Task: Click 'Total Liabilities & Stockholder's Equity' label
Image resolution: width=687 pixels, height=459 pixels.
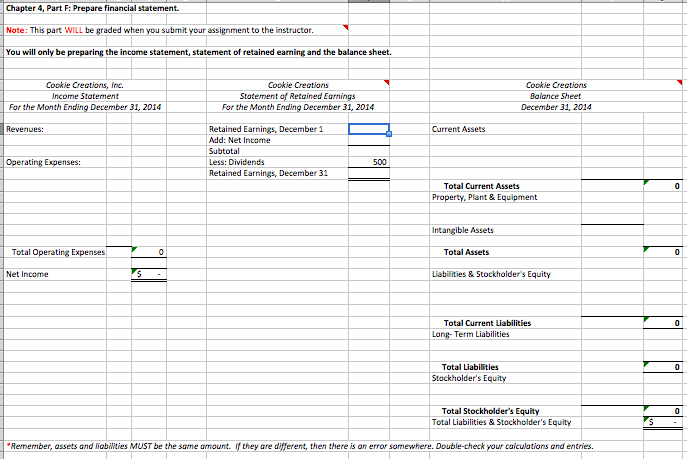Action: 502,422
